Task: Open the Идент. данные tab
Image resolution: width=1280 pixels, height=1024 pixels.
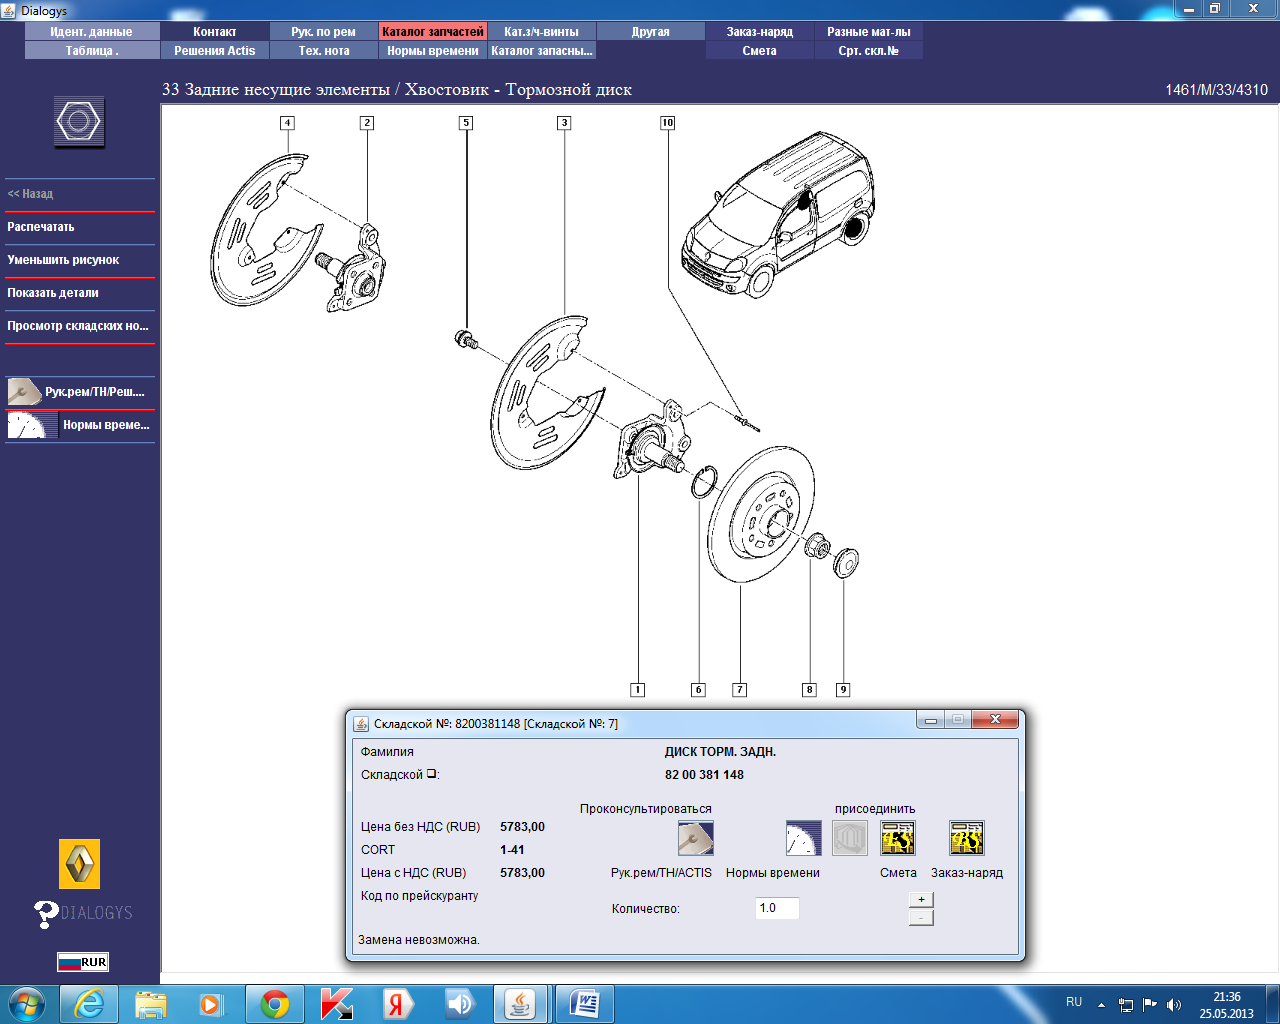Action: [92, 32]
